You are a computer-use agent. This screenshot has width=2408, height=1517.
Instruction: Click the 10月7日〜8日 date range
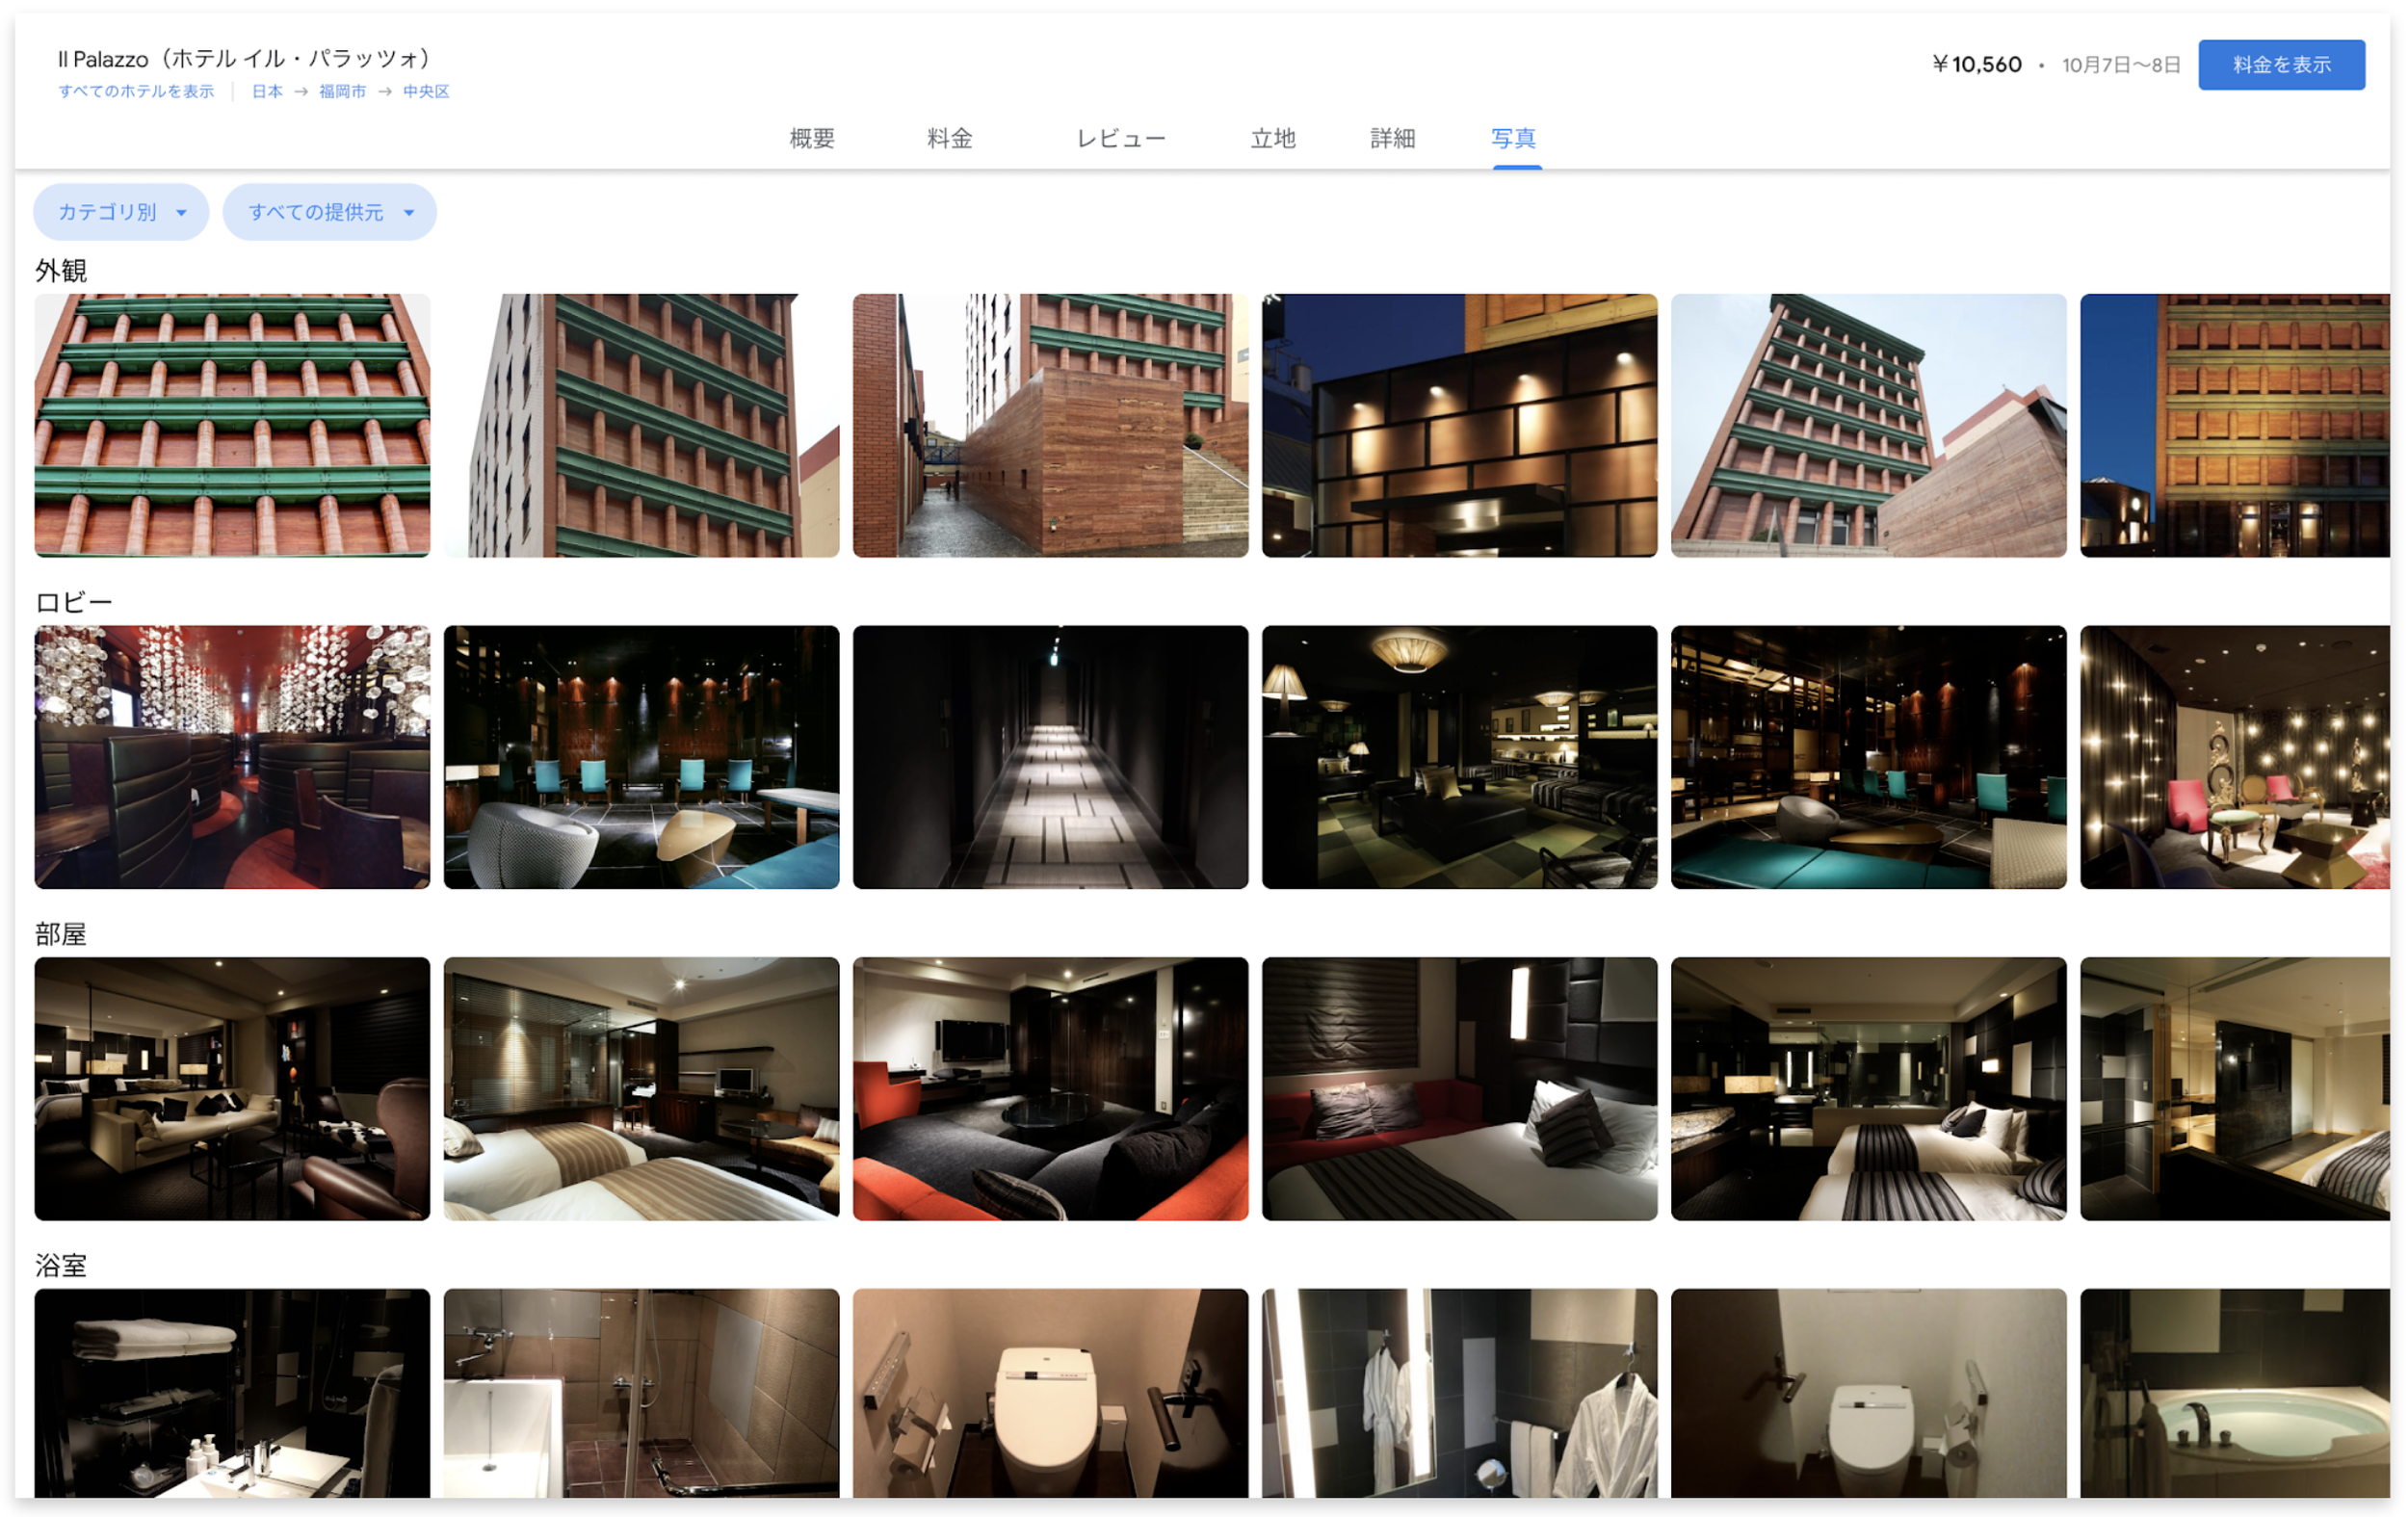click(2120, 65)
